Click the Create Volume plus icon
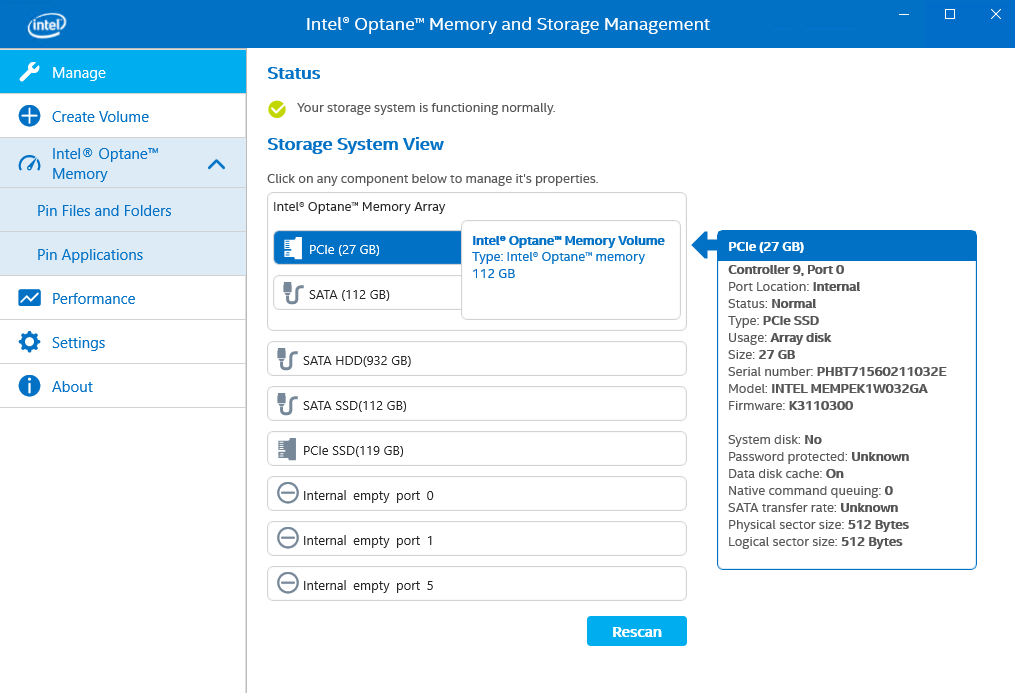Viewport: 1015px width, 693px height. coord(29,116)
